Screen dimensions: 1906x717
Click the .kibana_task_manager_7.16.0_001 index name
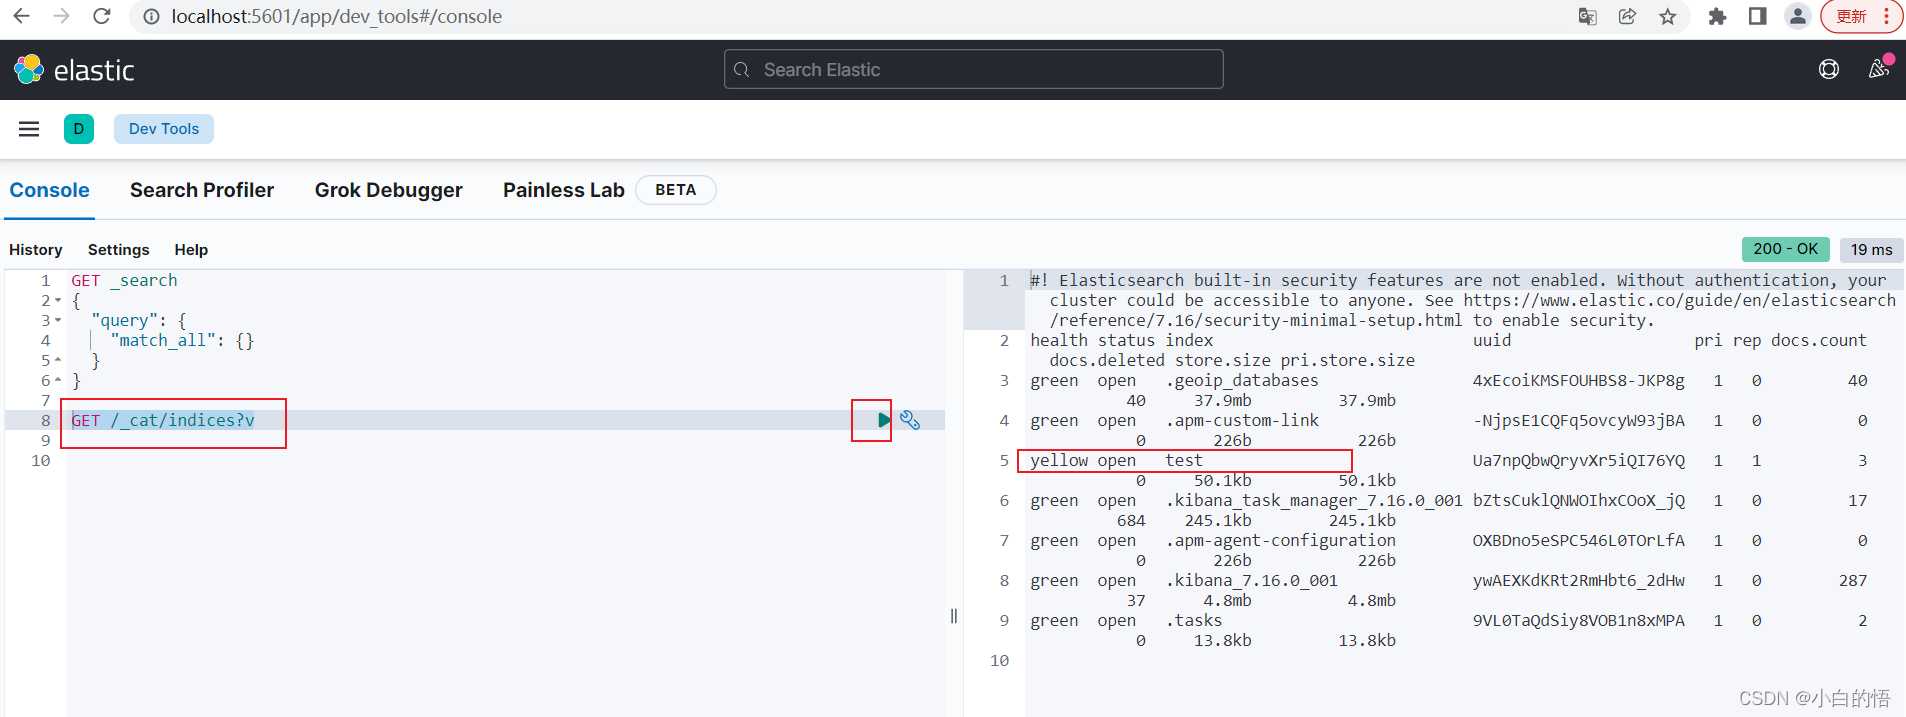[1314, 500]
